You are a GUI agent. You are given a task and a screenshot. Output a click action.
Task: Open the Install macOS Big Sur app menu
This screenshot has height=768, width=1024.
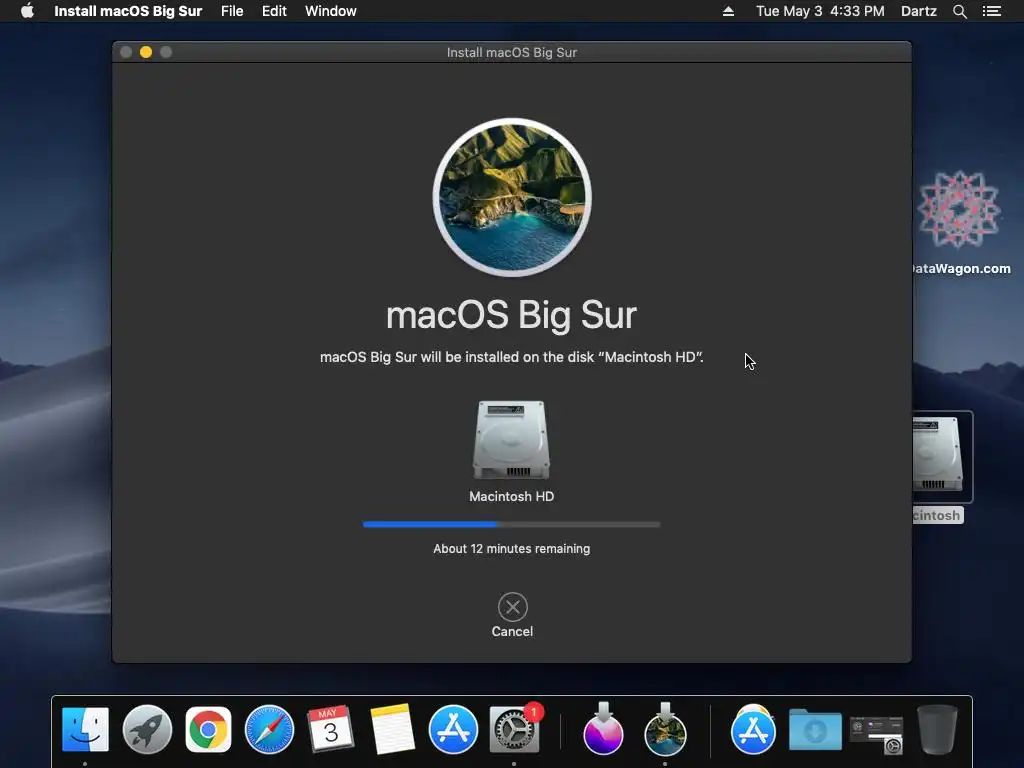pyautogui.click(x=128, y=11)
